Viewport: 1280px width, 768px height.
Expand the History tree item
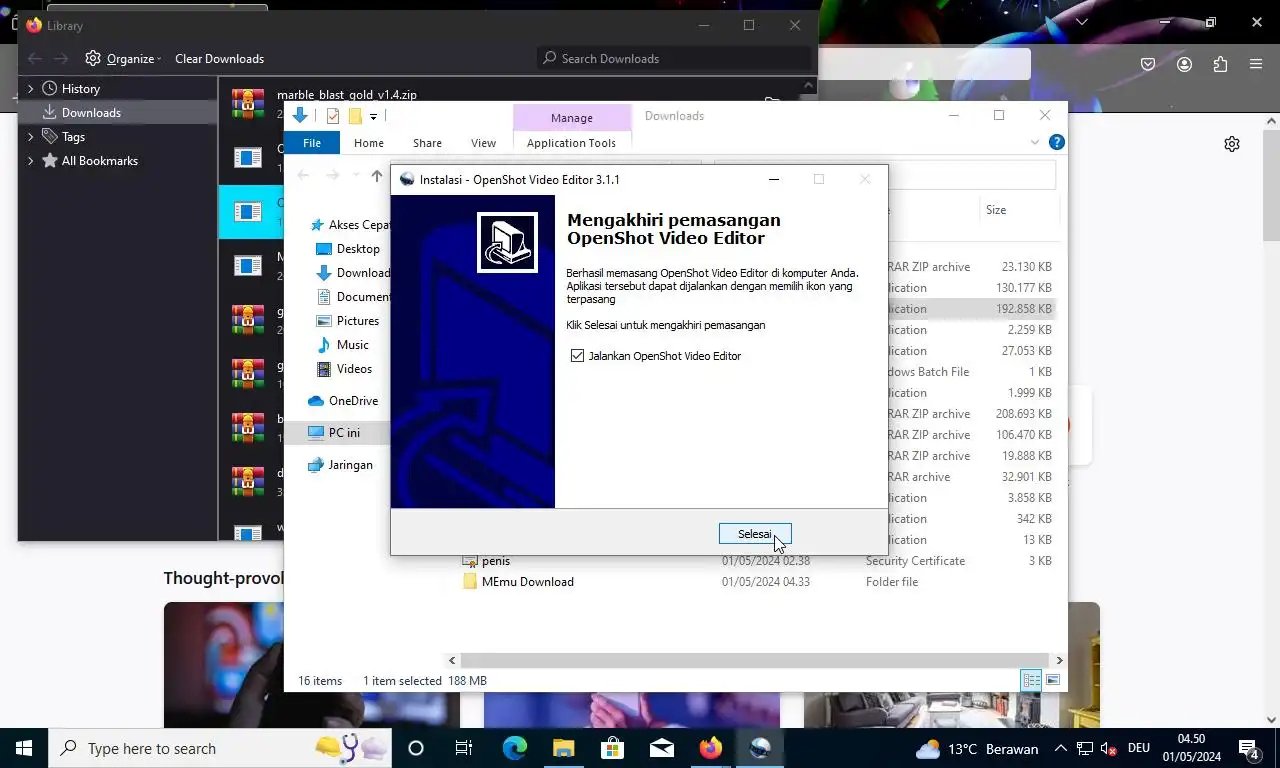coord(31,89)
